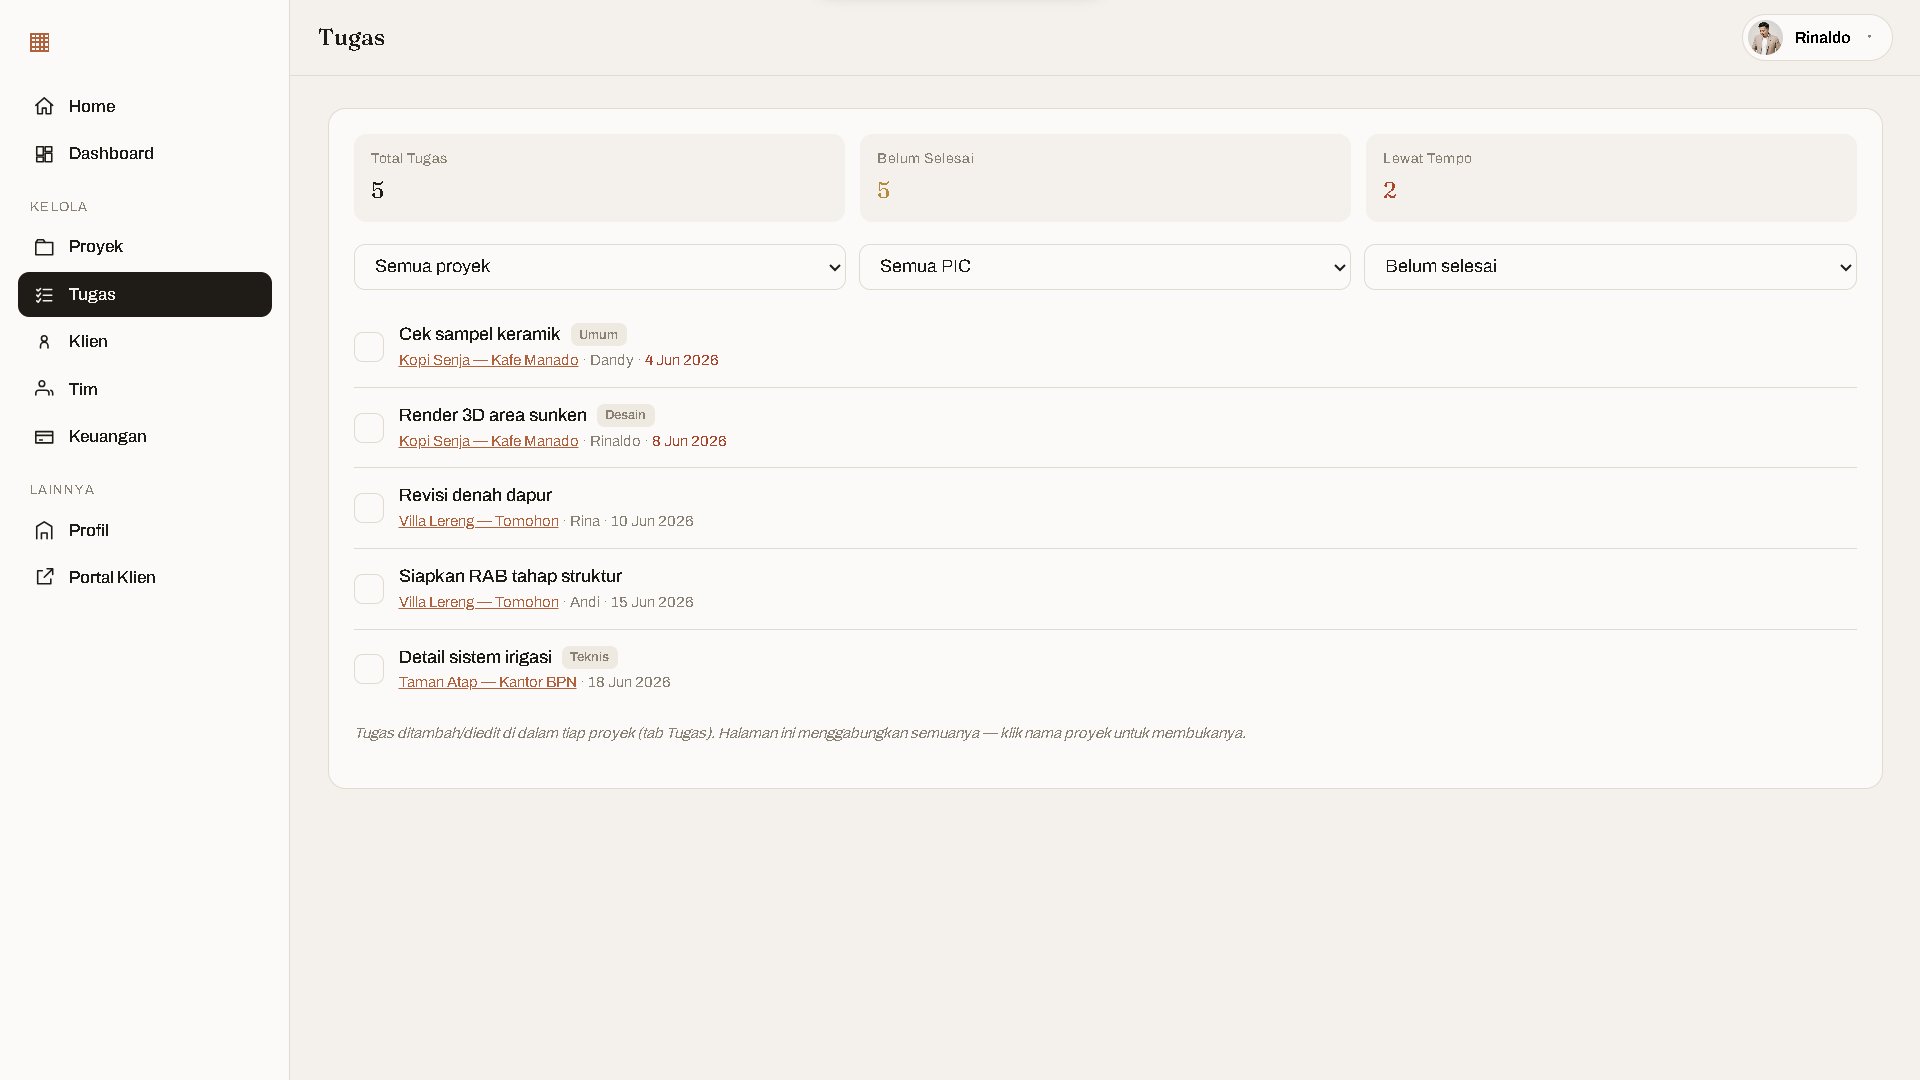Click the Desain tag on Render 3D

click(x=625, y=415)
